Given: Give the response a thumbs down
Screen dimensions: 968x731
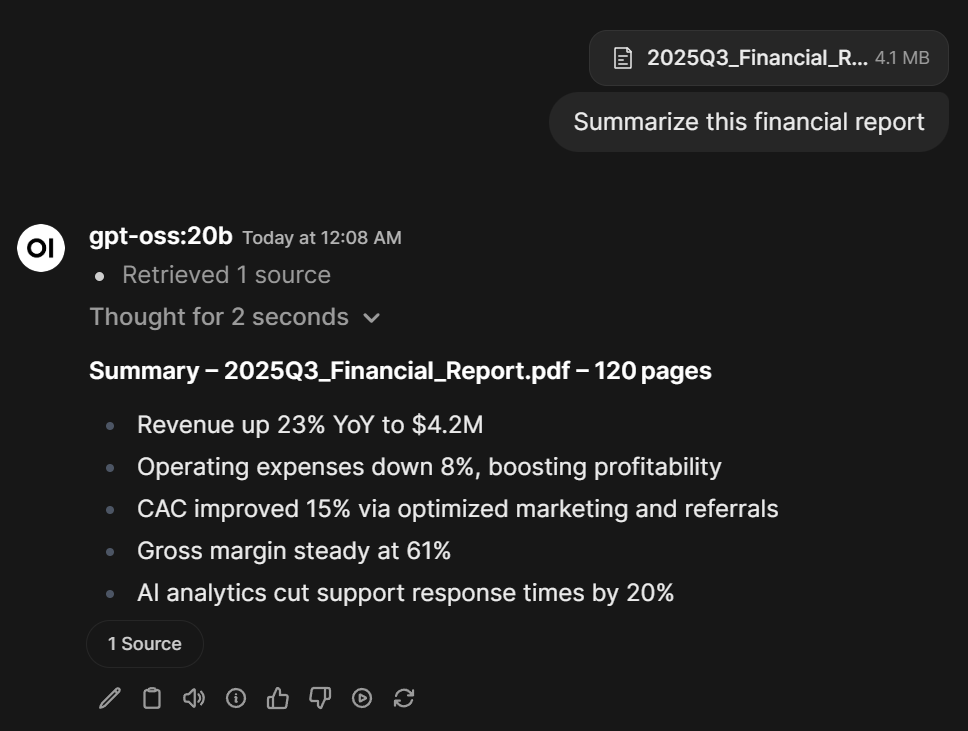Looking at the screenshot, I should coord(320,698).
